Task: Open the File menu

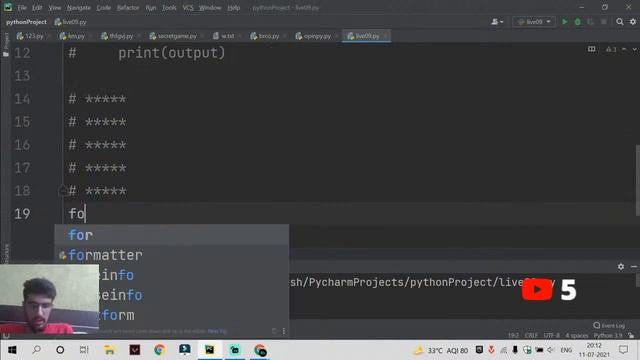Action: click(22, 8)
